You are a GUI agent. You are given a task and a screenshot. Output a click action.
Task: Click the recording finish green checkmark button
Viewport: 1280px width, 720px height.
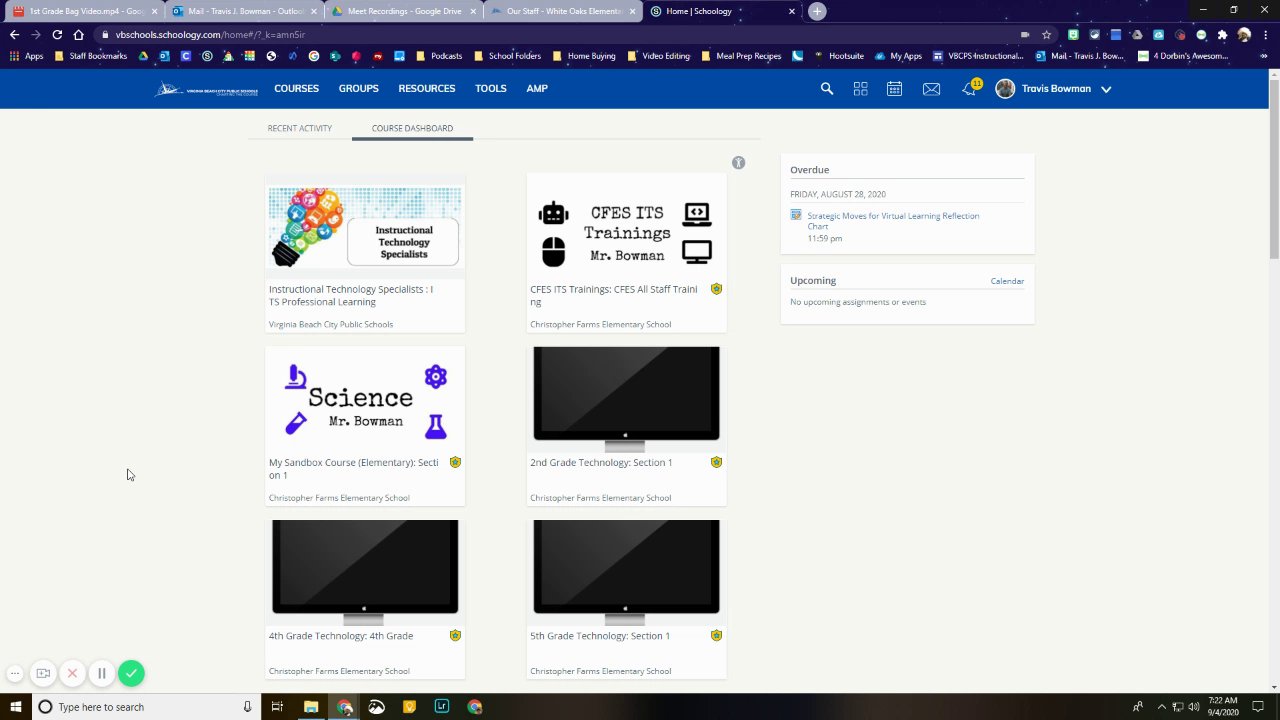click(131, 673)
